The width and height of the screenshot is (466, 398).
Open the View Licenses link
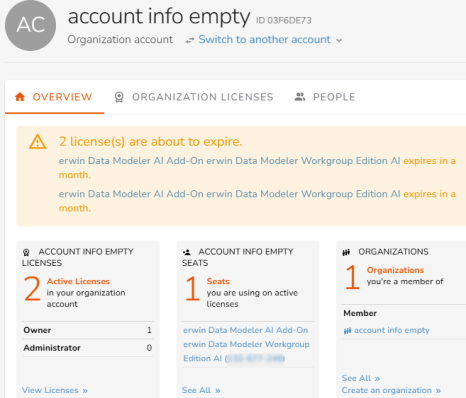click(55, 390)
